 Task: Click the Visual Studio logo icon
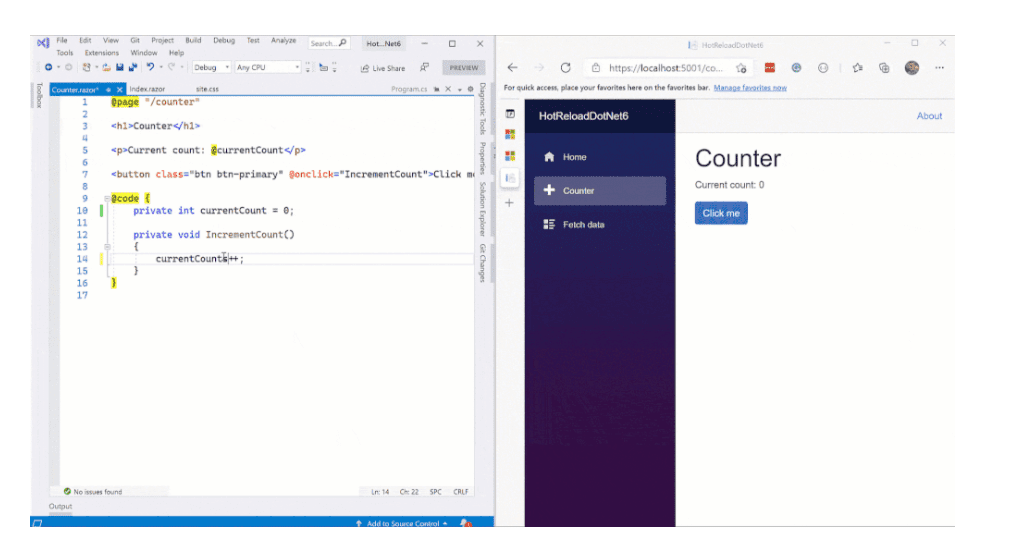point(43,43)
